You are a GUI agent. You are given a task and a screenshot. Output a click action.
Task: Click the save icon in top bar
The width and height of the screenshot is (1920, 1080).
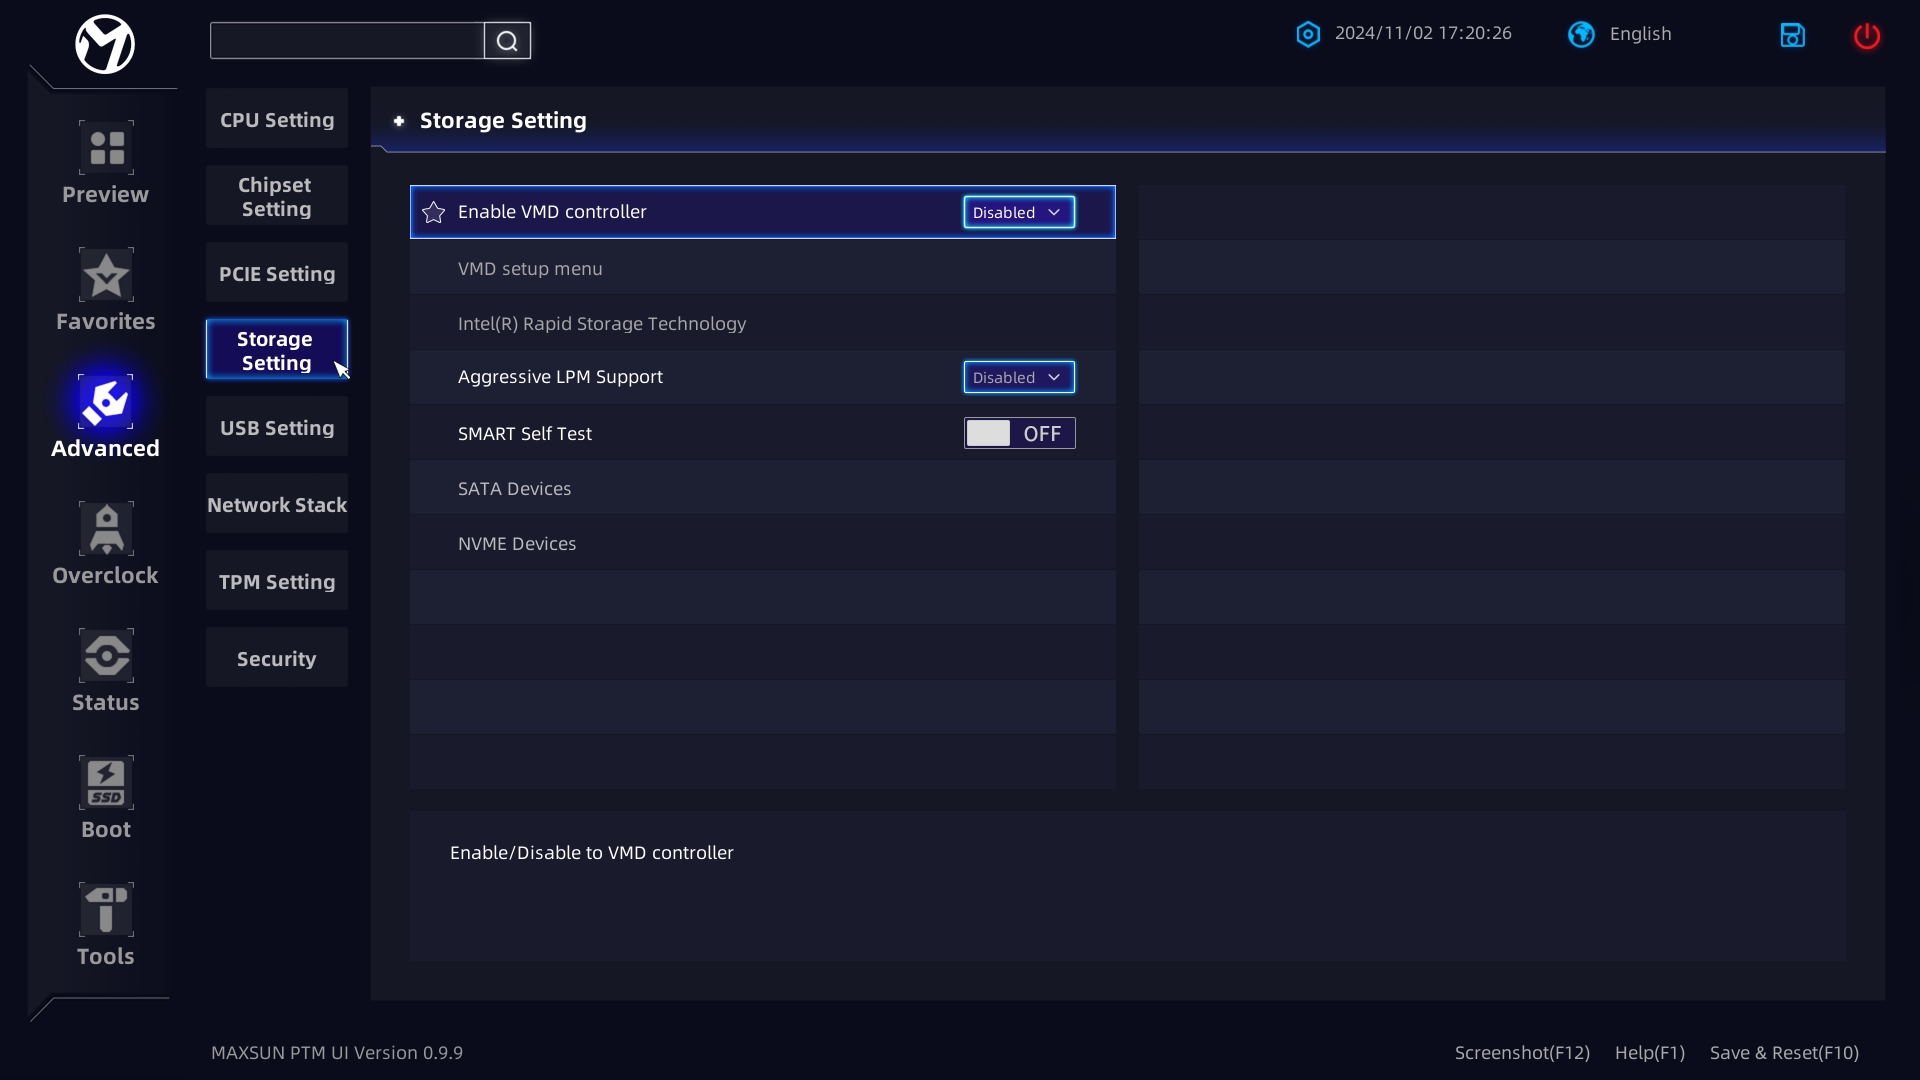click(1792, 35)
